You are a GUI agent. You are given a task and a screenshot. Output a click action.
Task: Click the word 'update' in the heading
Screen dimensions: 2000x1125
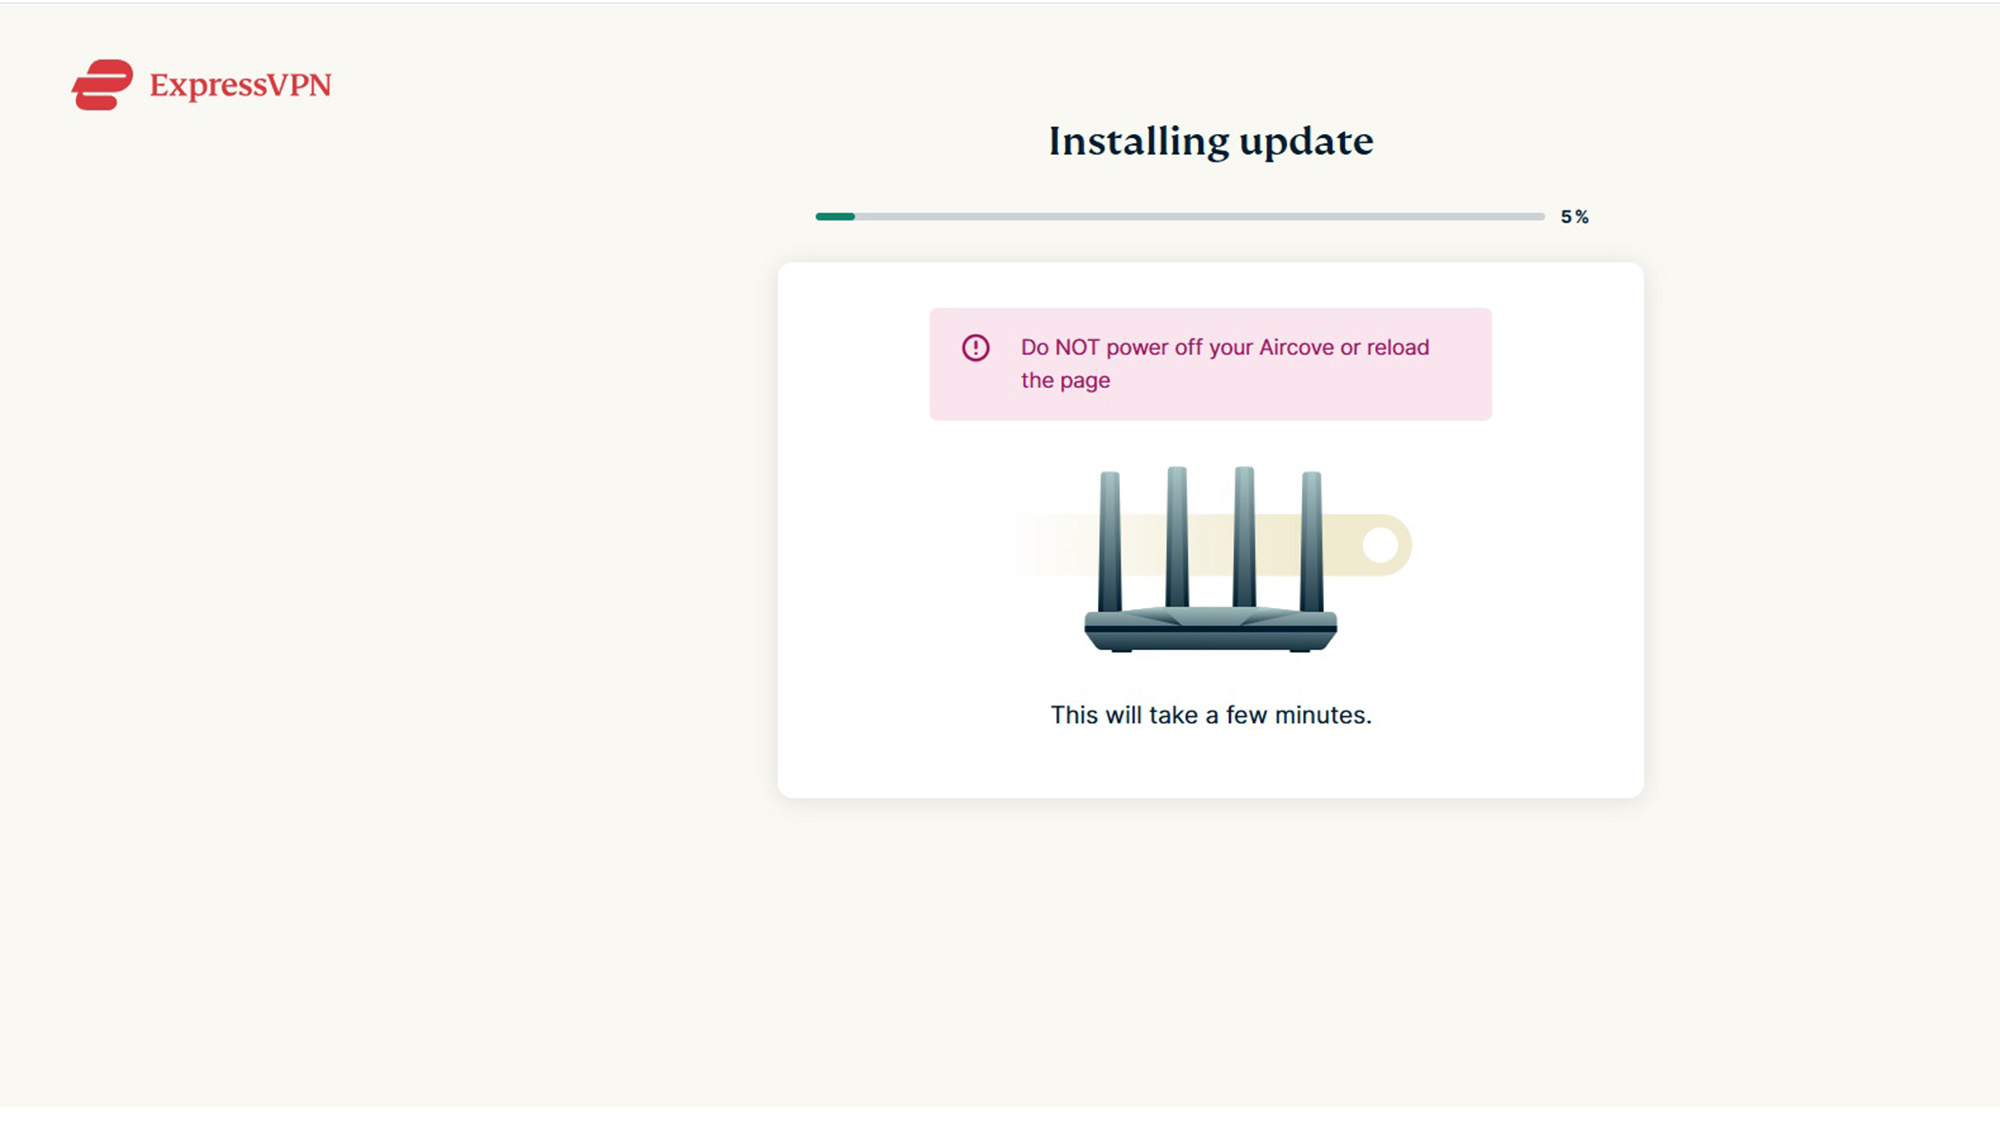pyautogui.click(x=1306, y=141)
